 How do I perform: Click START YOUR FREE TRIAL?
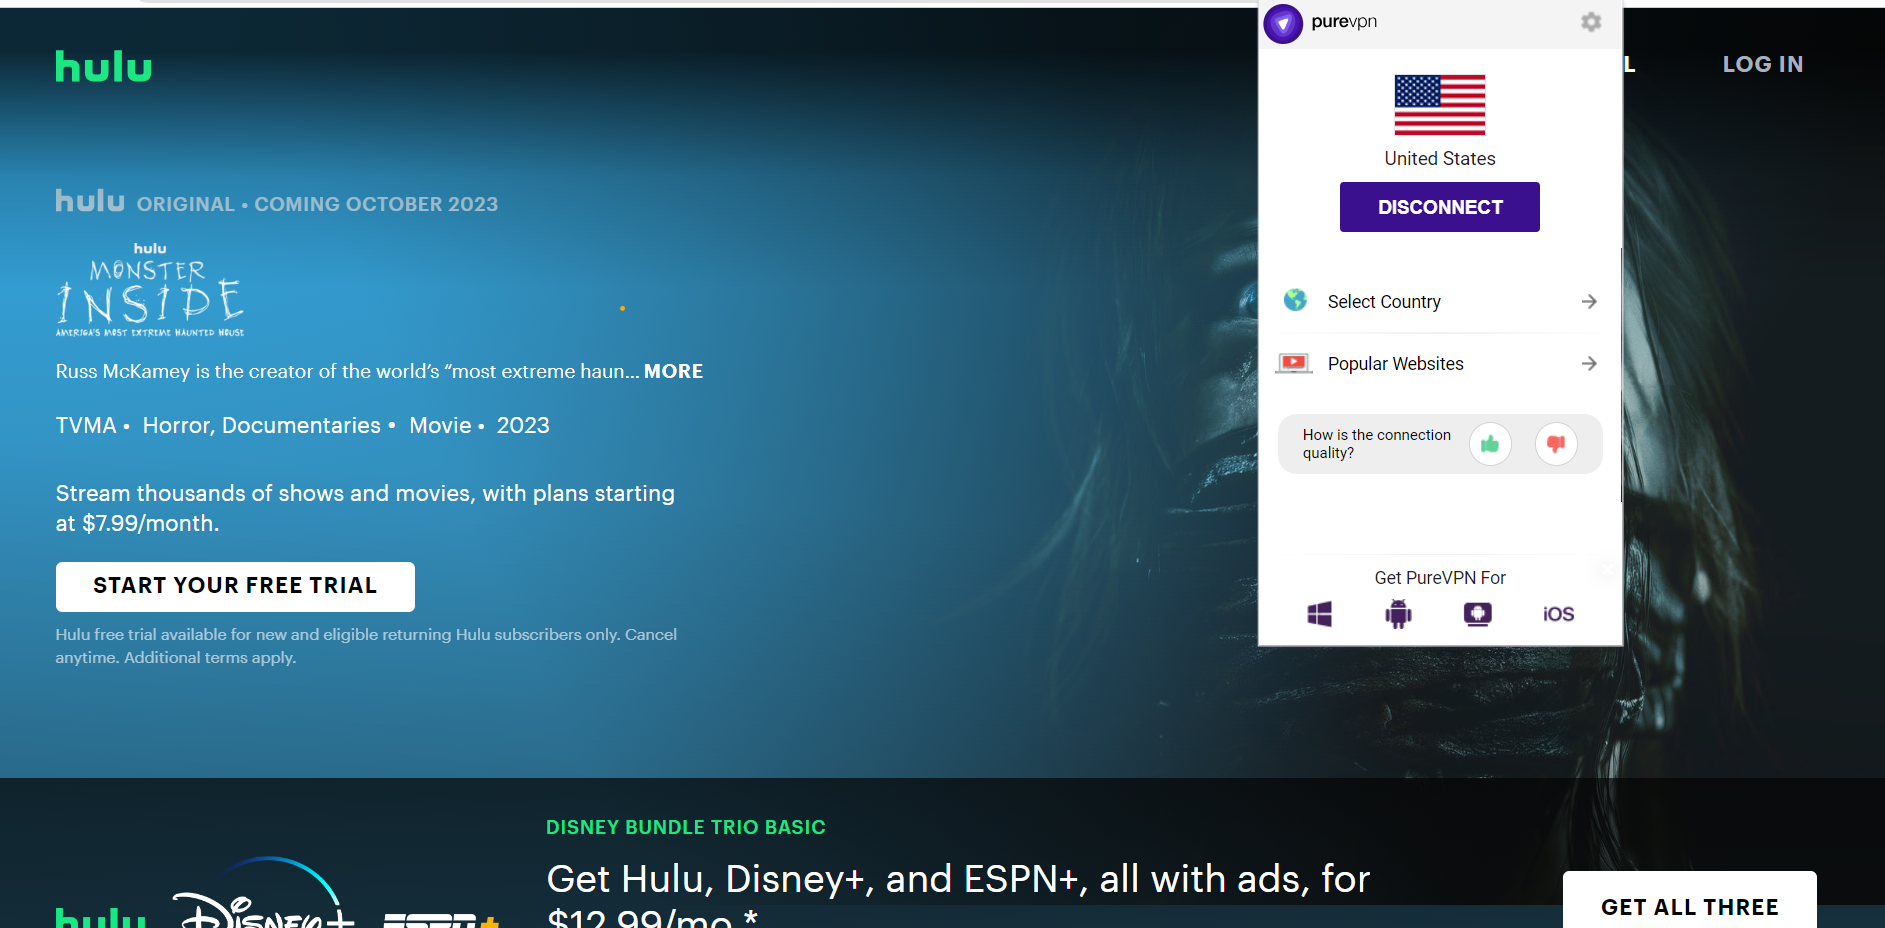coord(234,586)
